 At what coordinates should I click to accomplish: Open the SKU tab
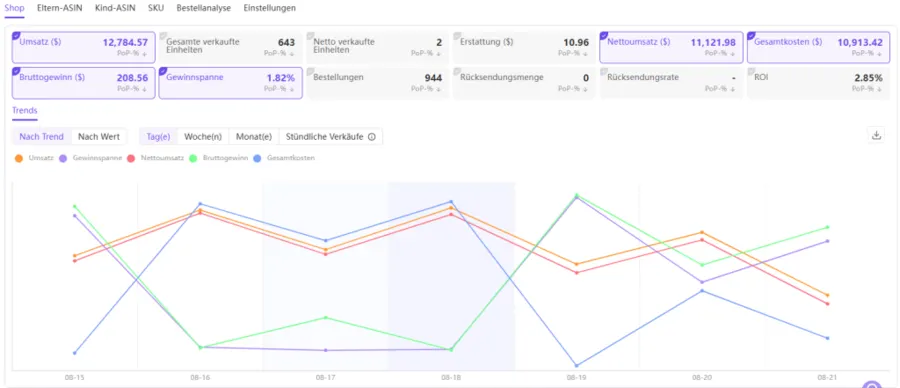coord(156,8)
